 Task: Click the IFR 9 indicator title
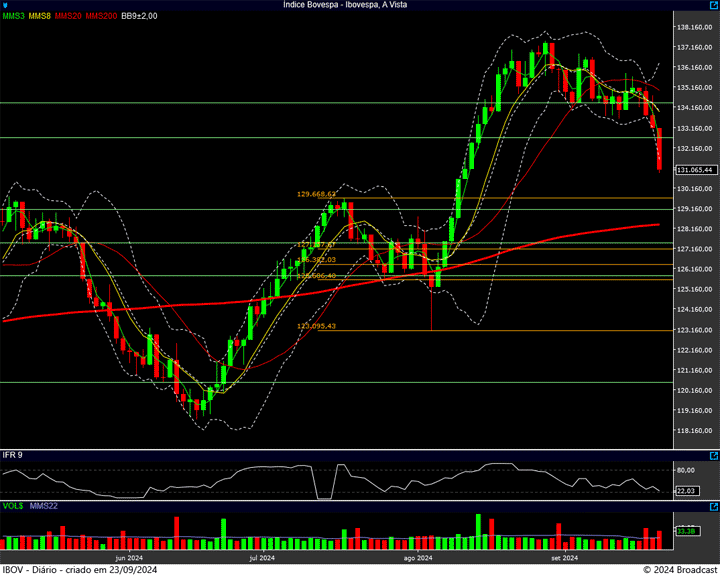point(12,455)
